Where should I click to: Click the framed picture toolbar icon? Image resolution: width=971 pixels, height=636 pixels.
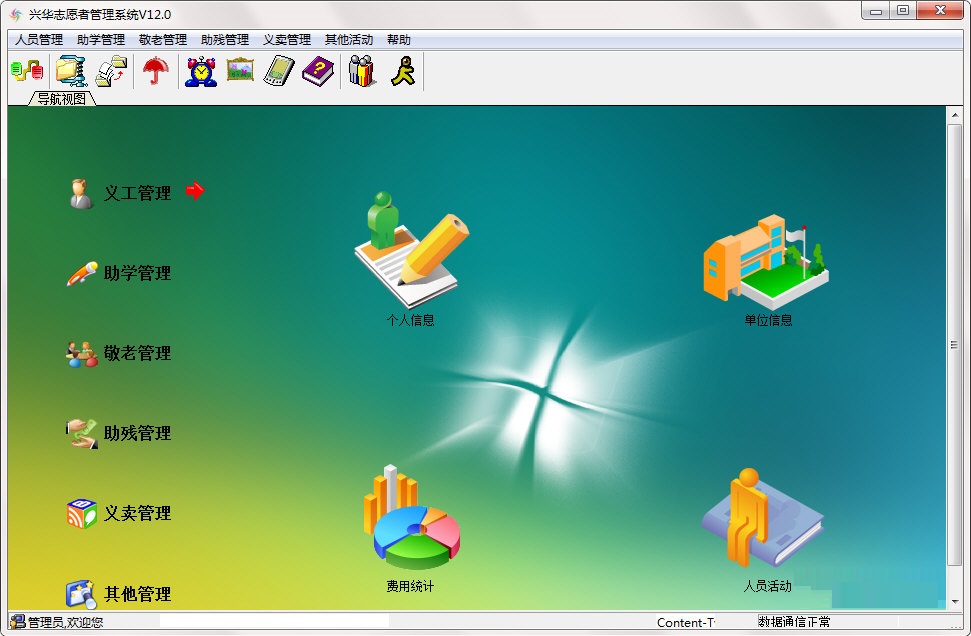pos(240,69)
